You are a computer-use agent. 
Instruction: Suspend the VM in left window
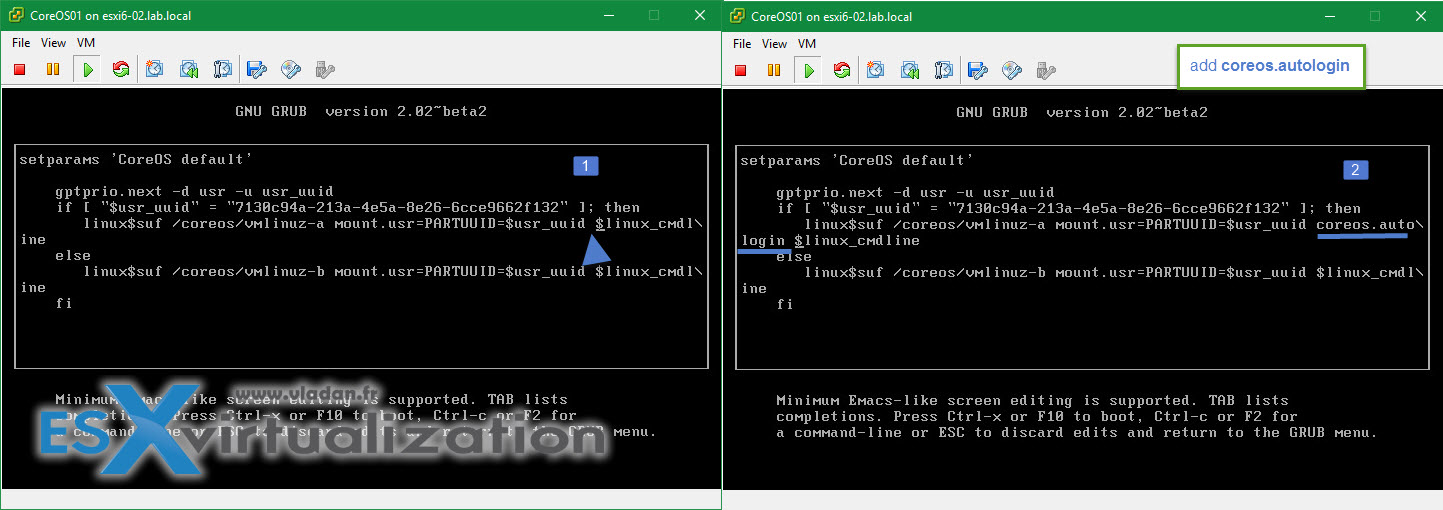53,70
